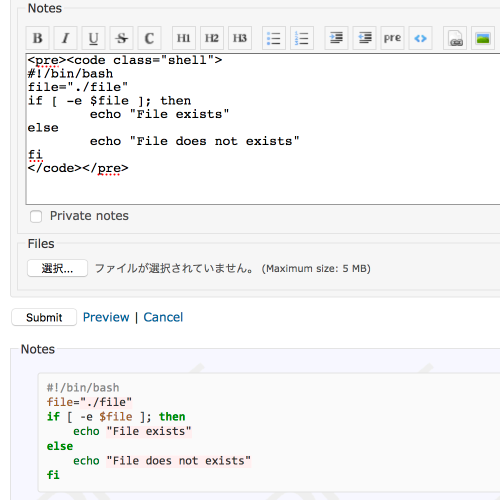Toggle underline formatting in the toolbar

pyautogui.click(x=94, y=38)
